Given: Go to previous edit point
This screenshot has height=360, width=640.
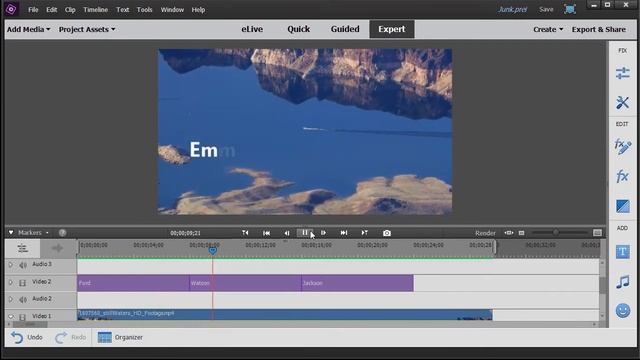Looking at the screenshot, I should (245, 233).
